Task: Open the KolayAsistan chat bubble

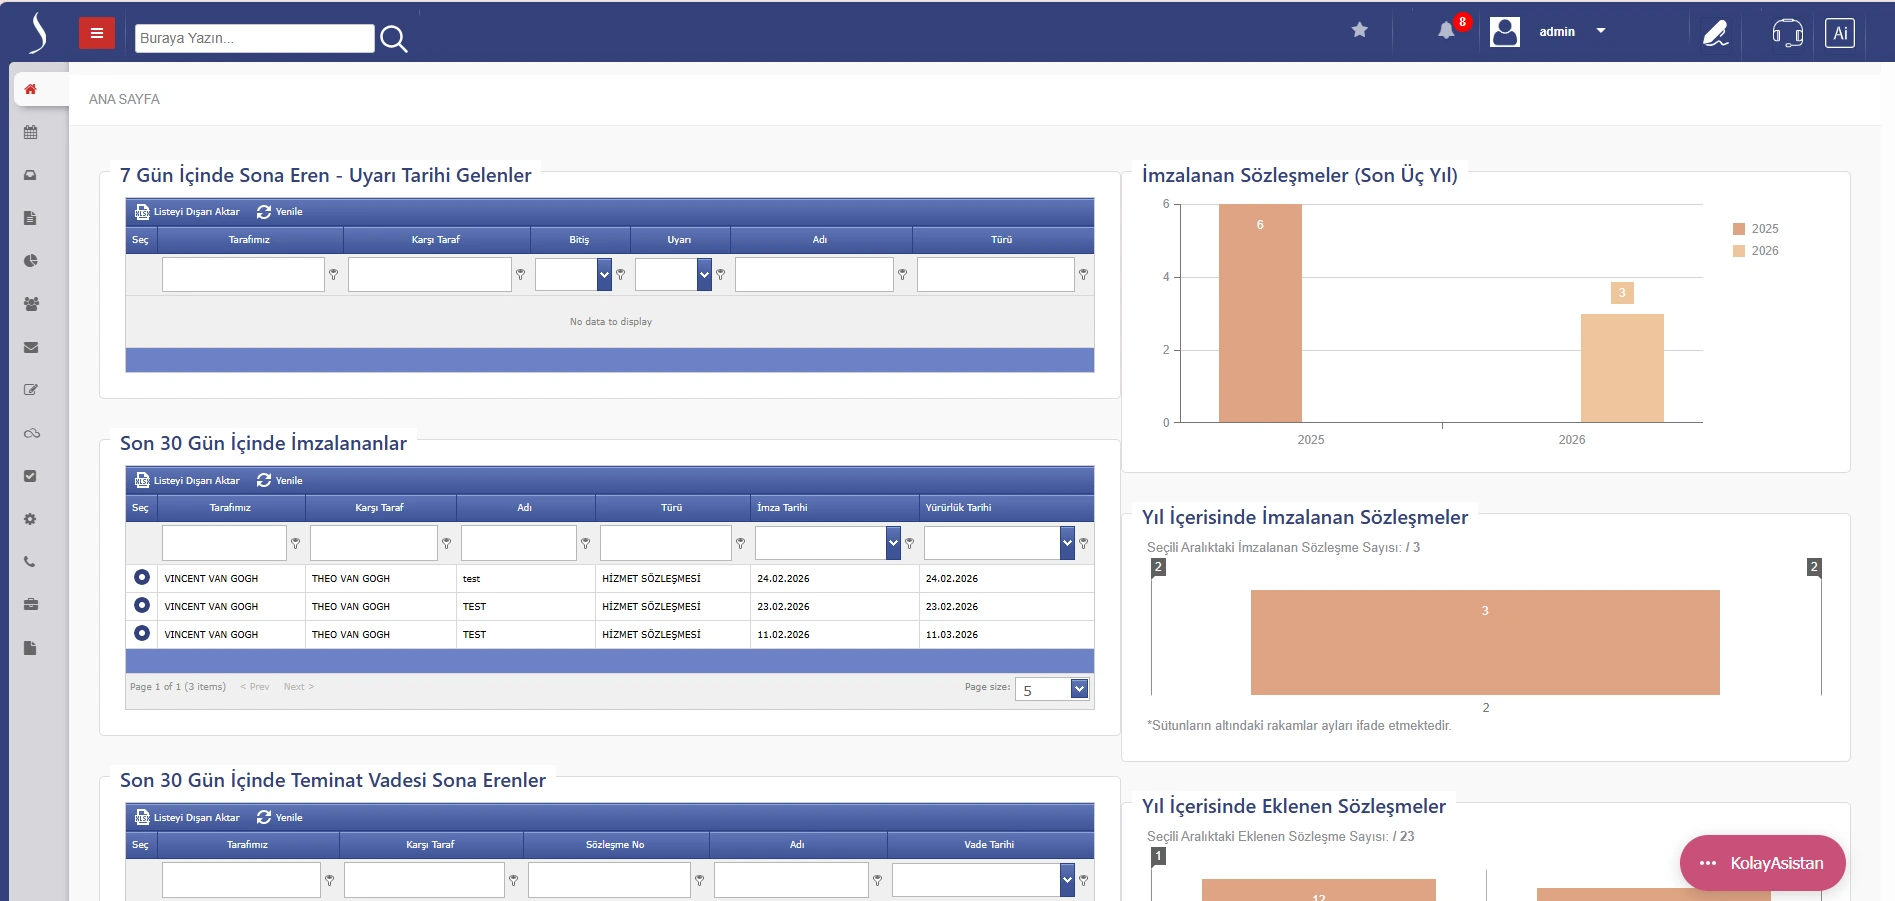Action: 1762,862
